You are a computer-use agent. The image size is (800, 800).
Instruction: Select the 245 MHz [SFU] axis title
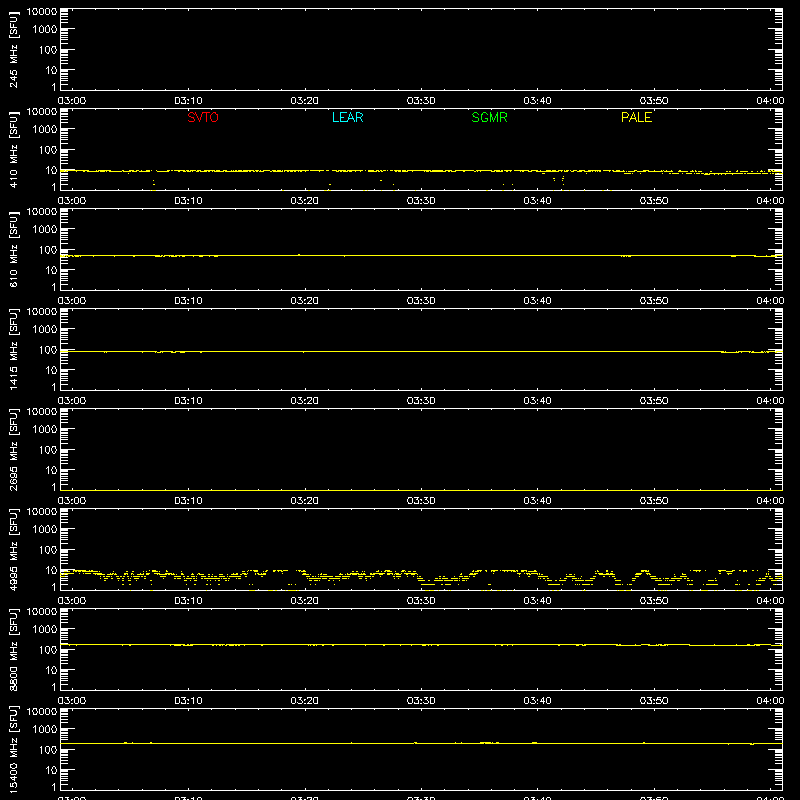[14, 50]
